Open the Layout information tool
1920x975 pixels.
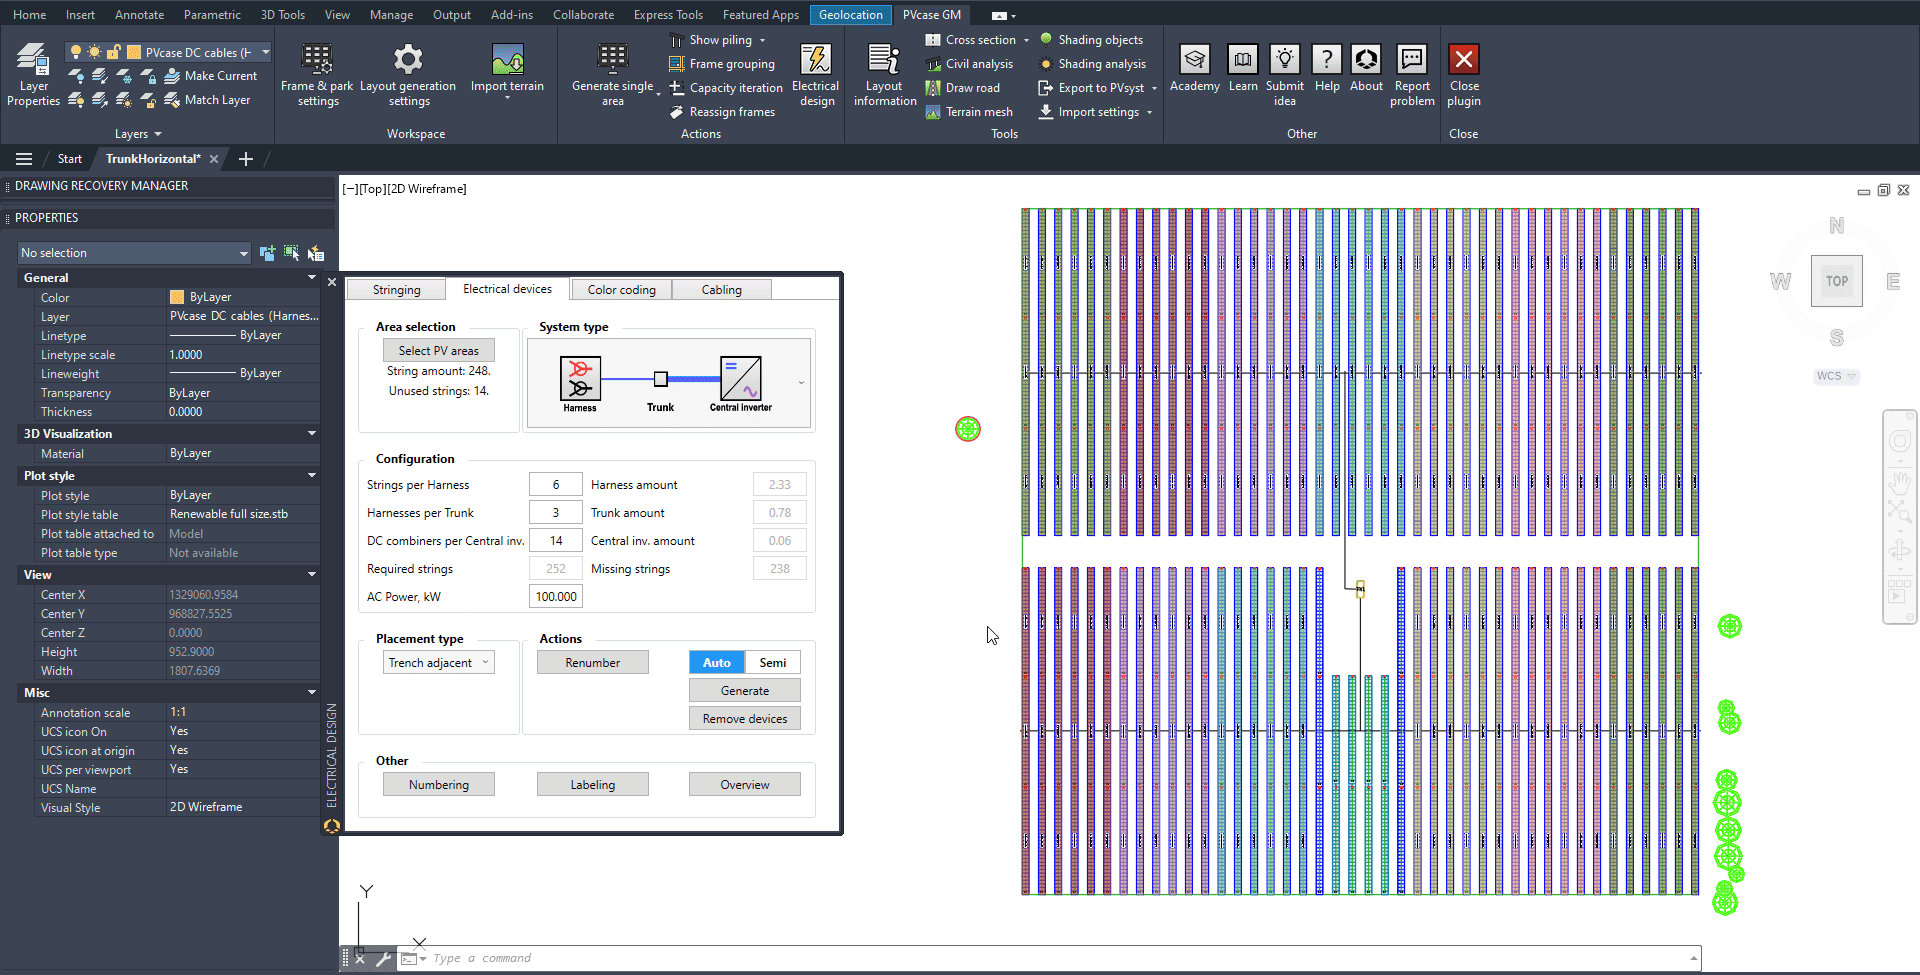click(884, 60)
